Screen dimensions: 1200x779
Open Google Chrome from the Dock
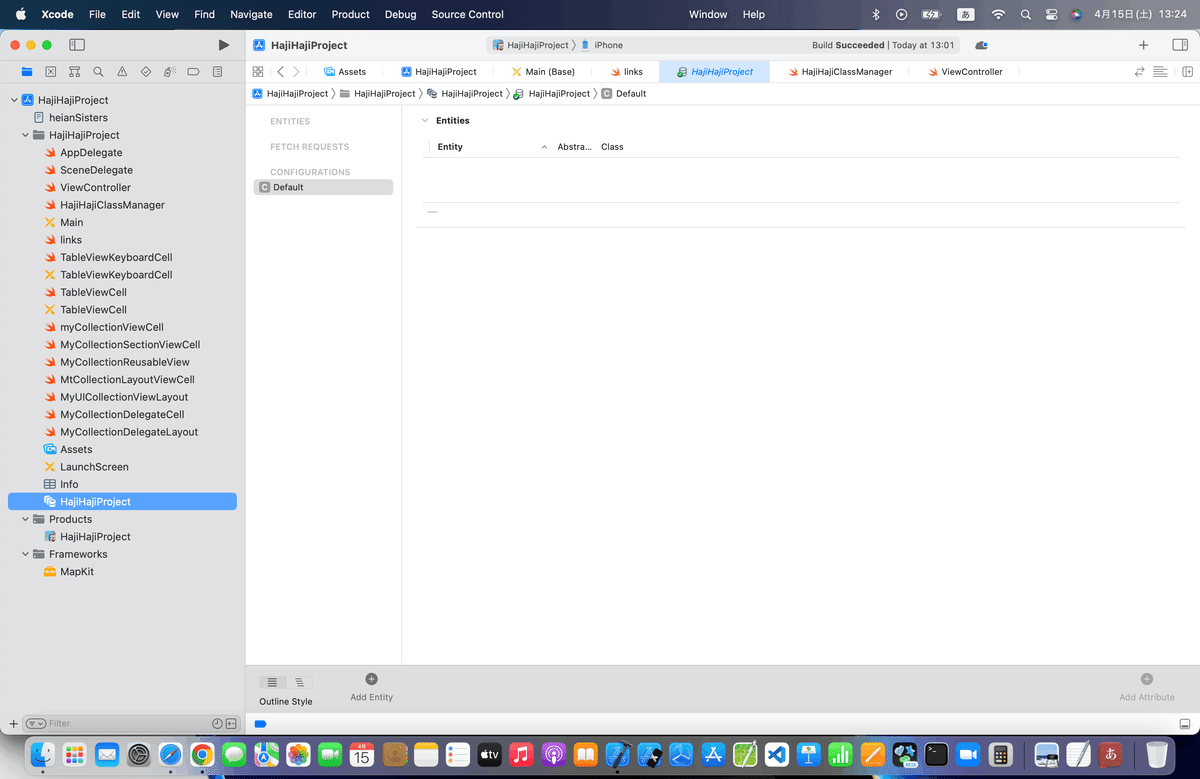click(202, 754)
